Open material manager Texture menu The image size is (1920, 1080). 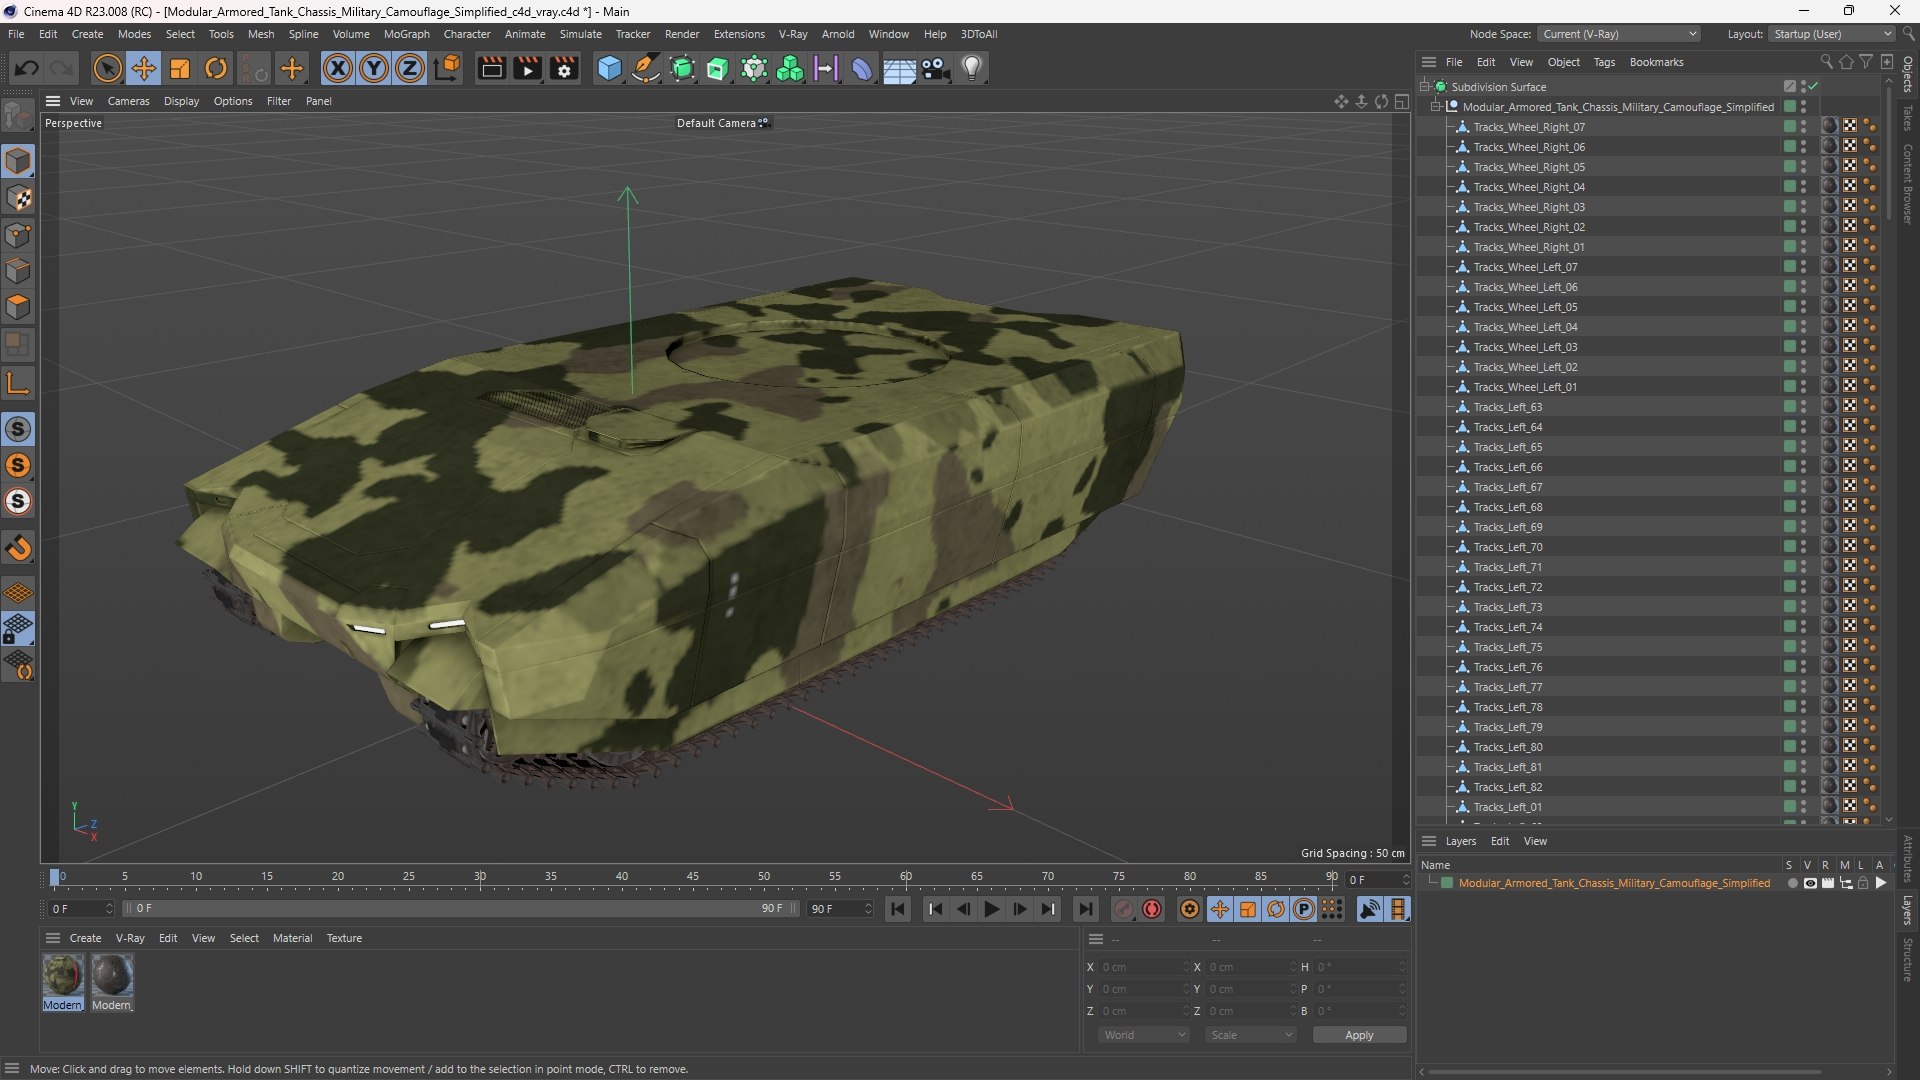tap(344, 938)
